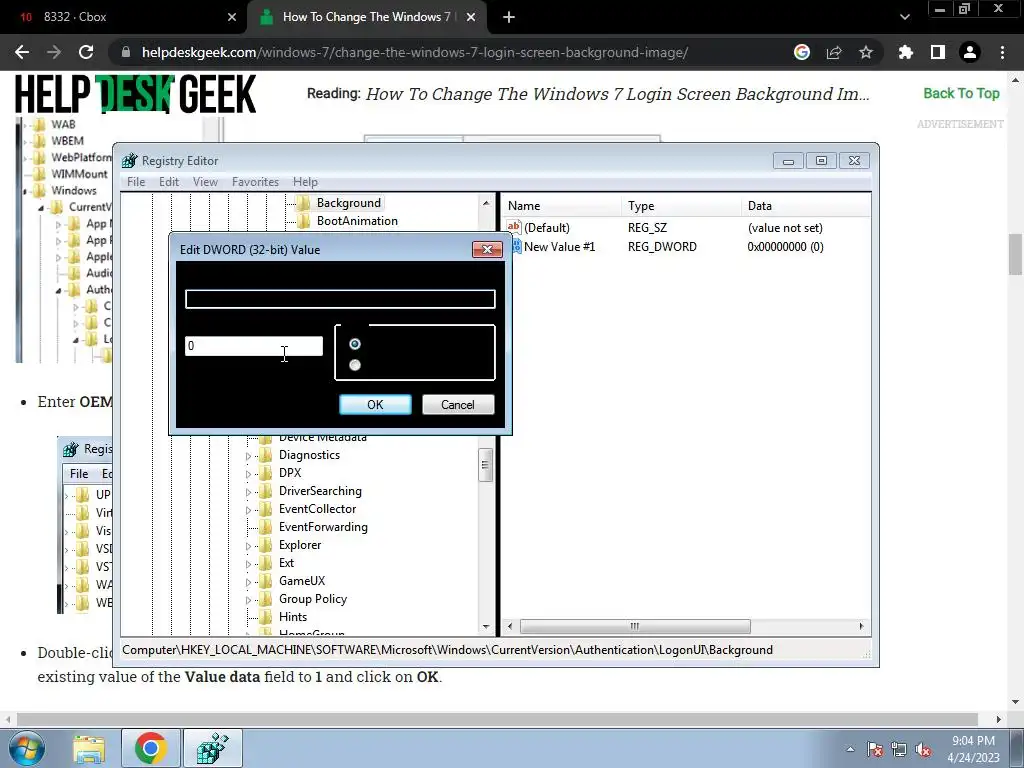Click the browser address bar URL
1024x768 pixels.
point(415,52)
